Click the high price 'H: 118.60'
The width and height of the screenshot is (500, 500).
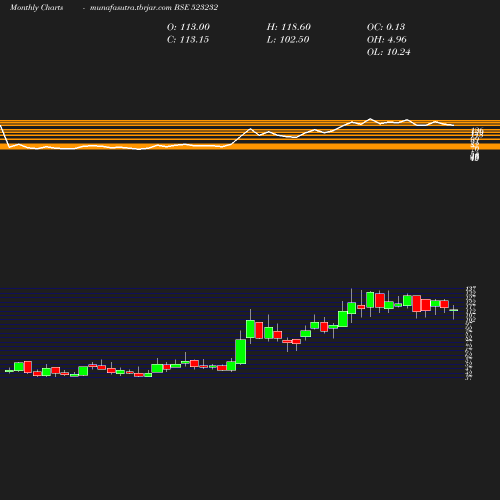289,27
